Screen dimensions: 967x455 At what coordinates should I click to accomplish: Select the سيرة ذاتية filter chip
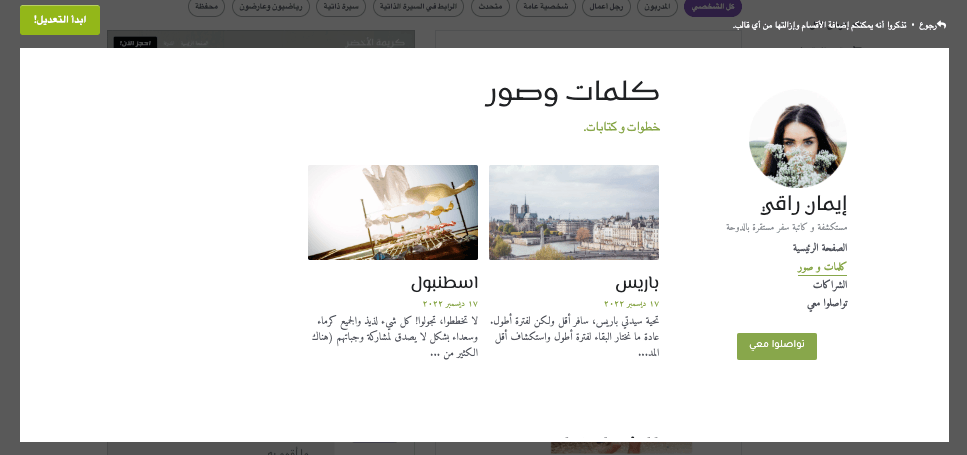pos(340,7)
